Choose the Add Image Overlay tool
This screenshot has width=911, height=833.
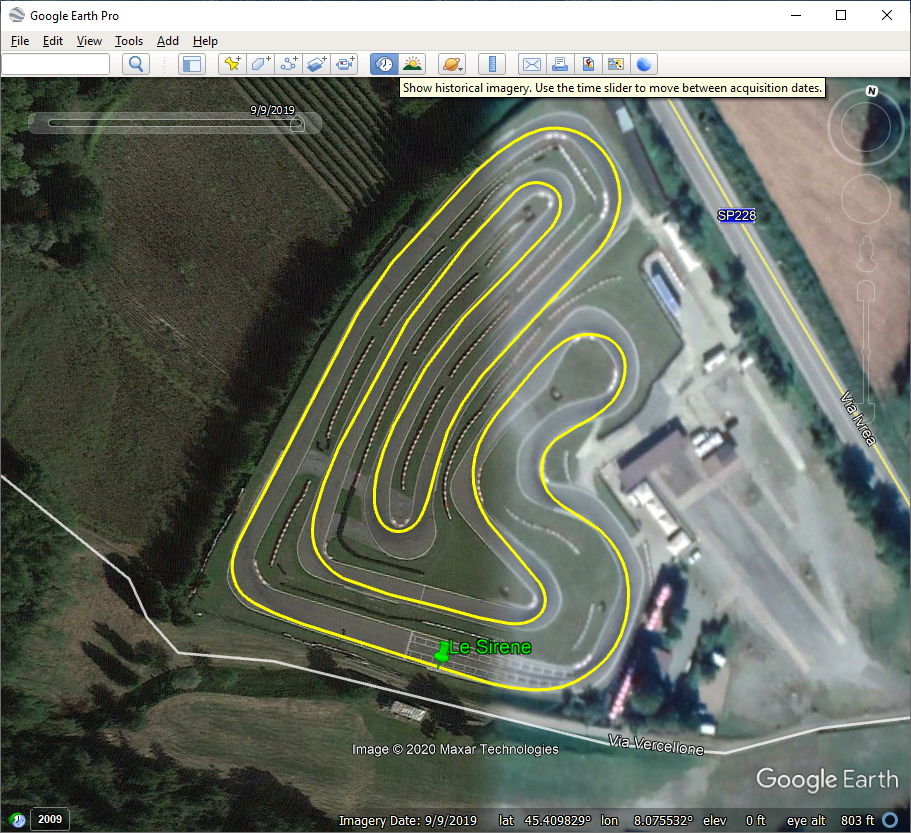316,64
